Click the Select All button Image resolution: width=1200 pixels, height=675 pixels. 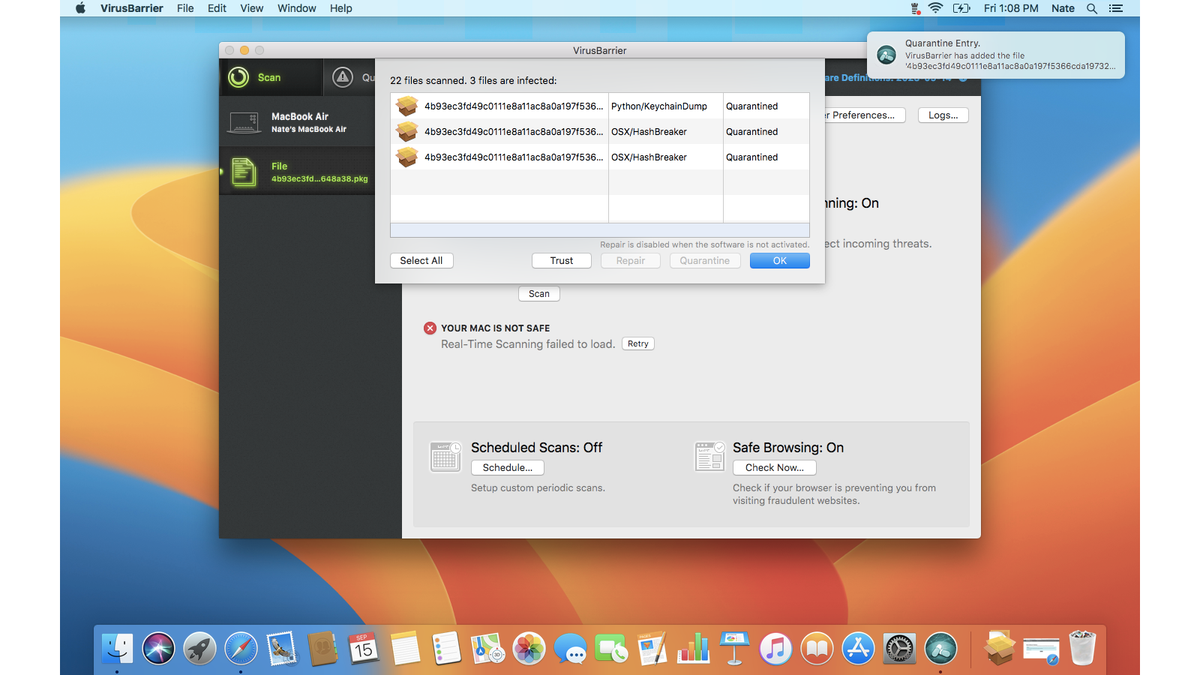click(421, 260)
